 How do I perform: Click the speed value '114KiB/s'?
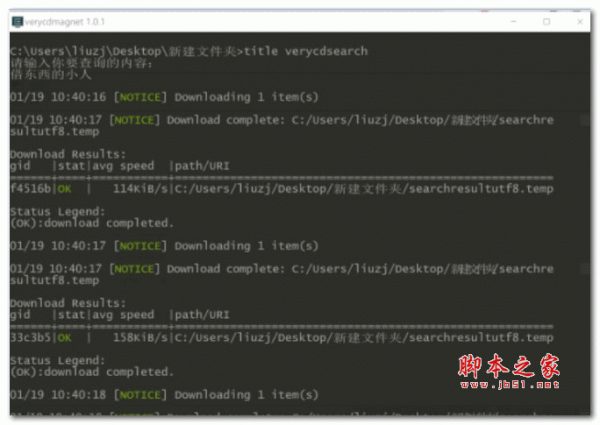pos(140,189)
